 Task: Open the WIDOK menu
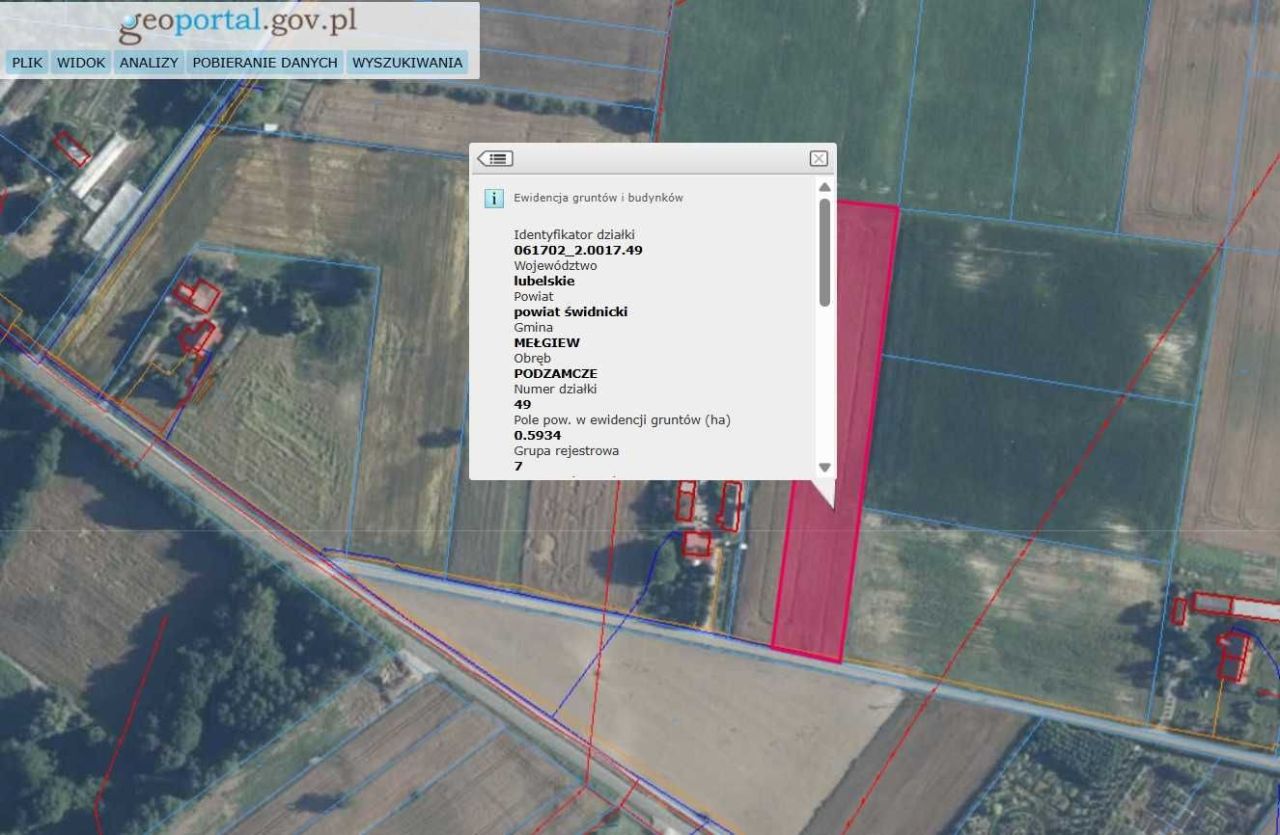[x=81, y=62]
